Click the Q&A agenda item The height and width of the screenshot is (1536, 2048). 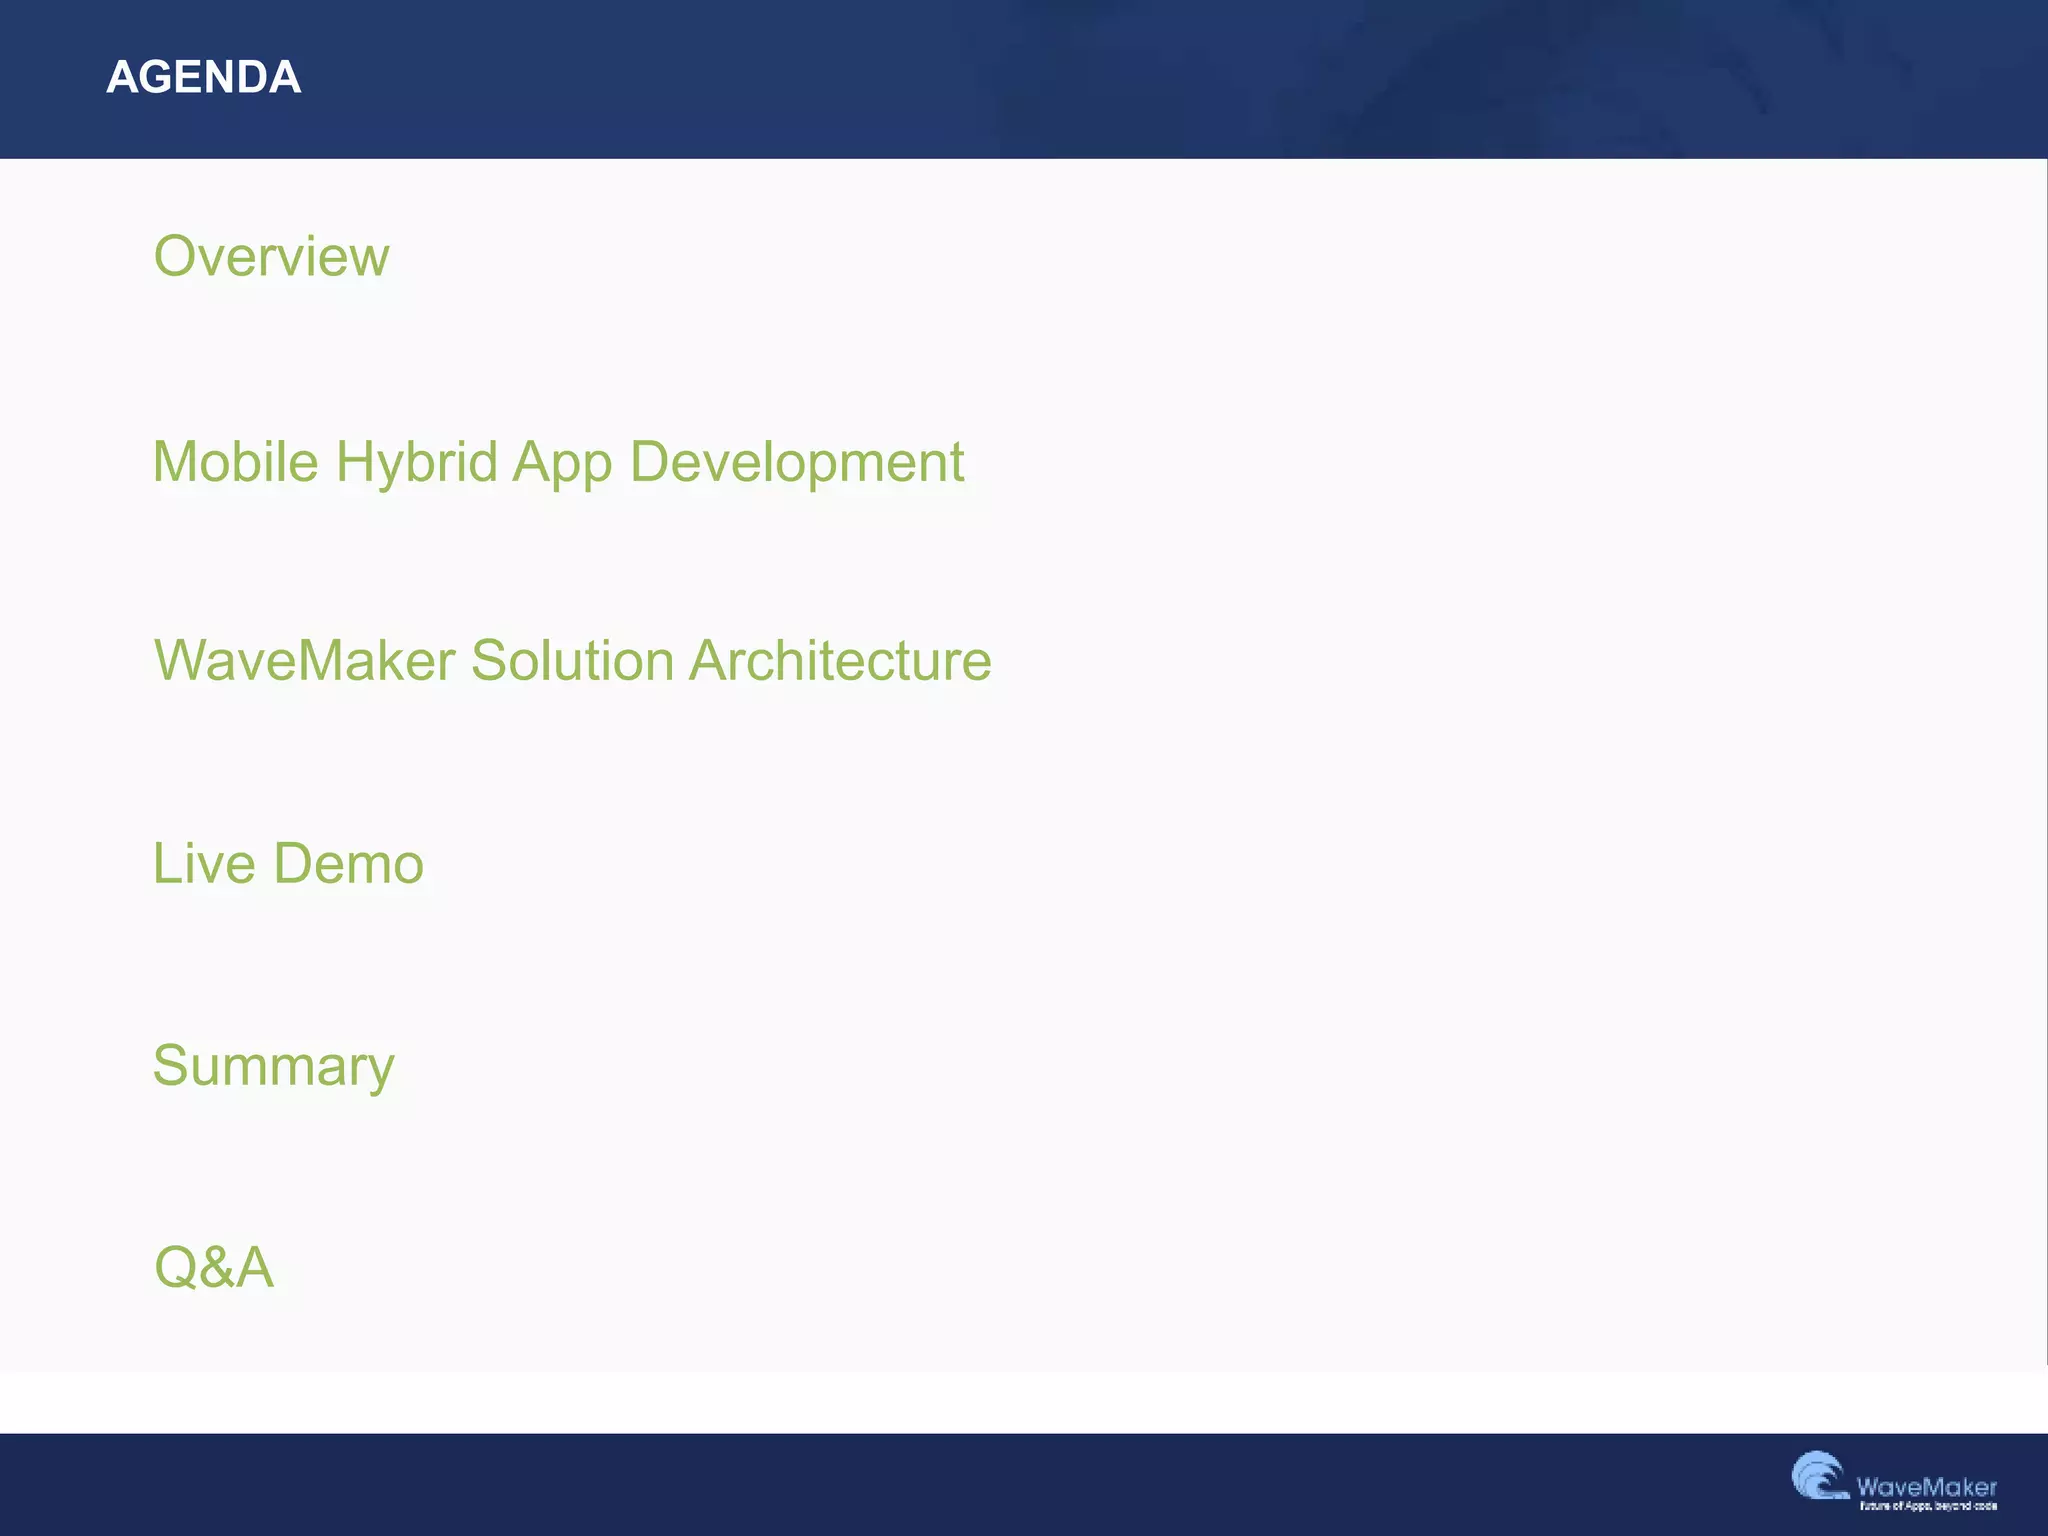click(213, 1267)
